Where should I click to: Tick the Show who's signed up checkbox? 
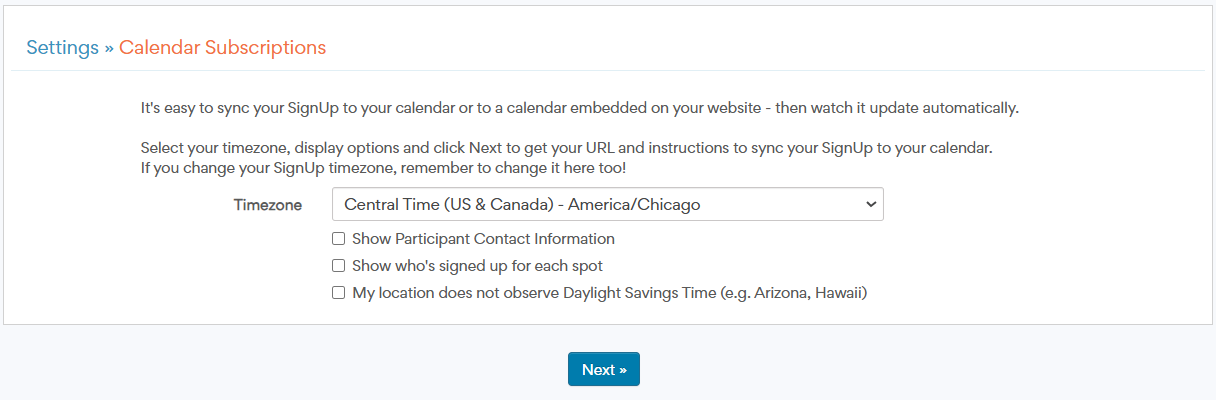coord(339,266)
